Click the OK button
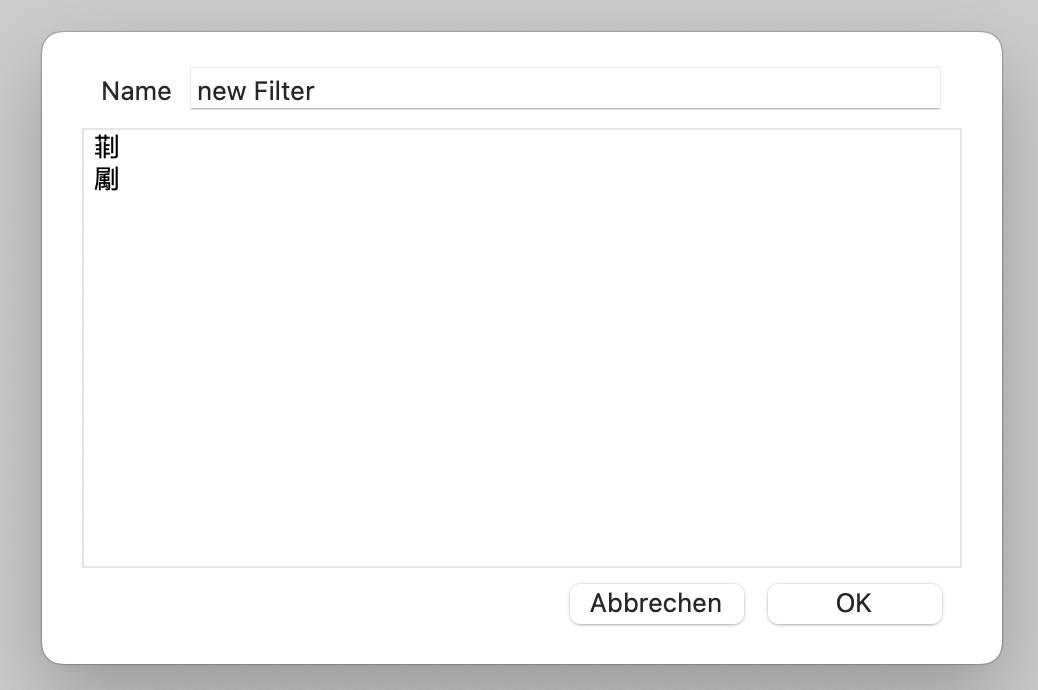This screenshot has width=1038, height=690. (x=854, y=603)
